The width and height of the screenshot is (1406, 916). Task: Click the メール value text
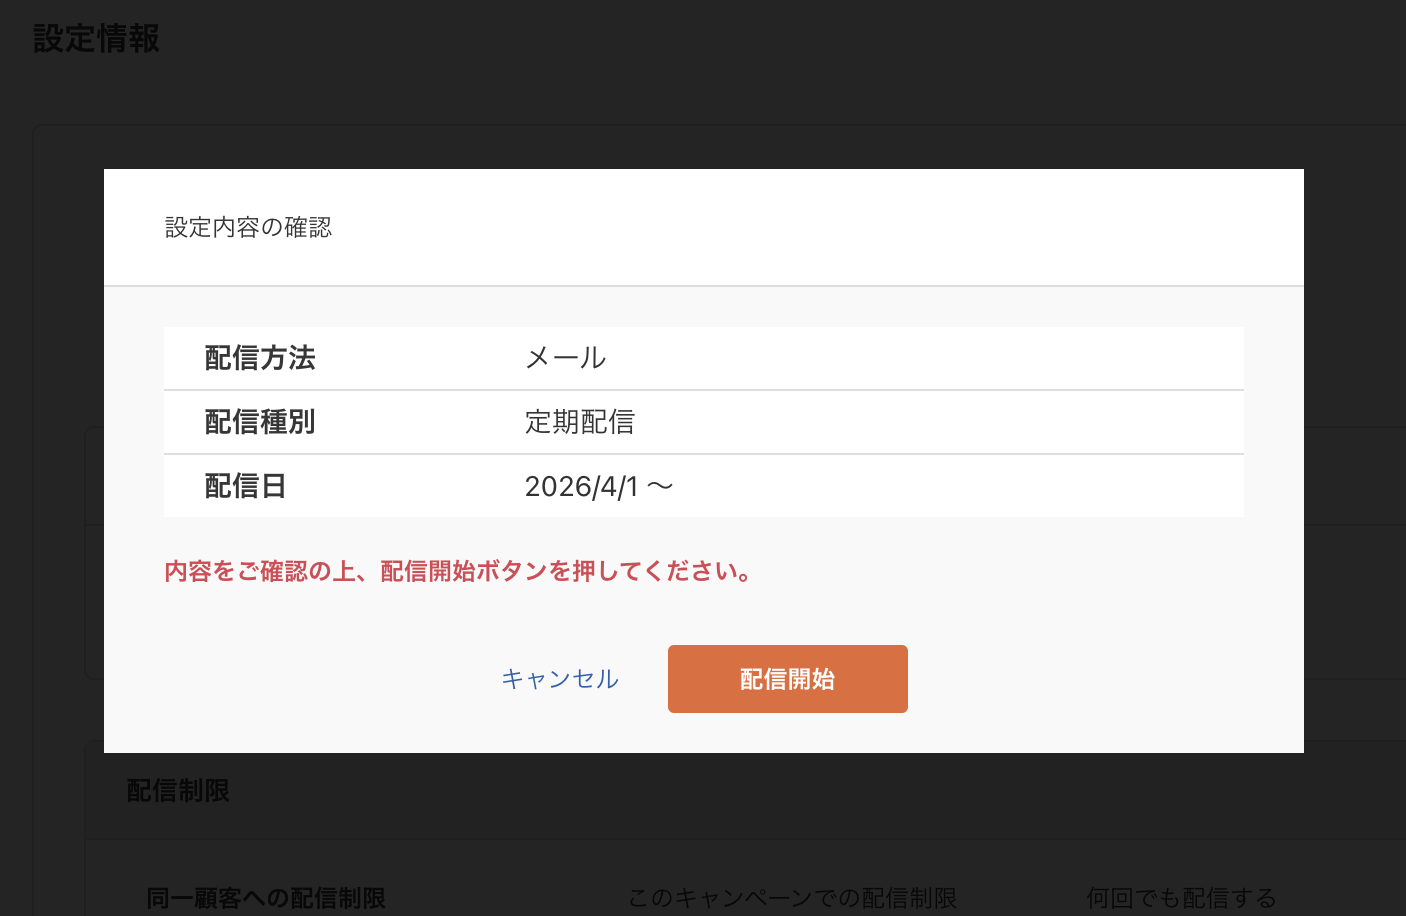566,358
